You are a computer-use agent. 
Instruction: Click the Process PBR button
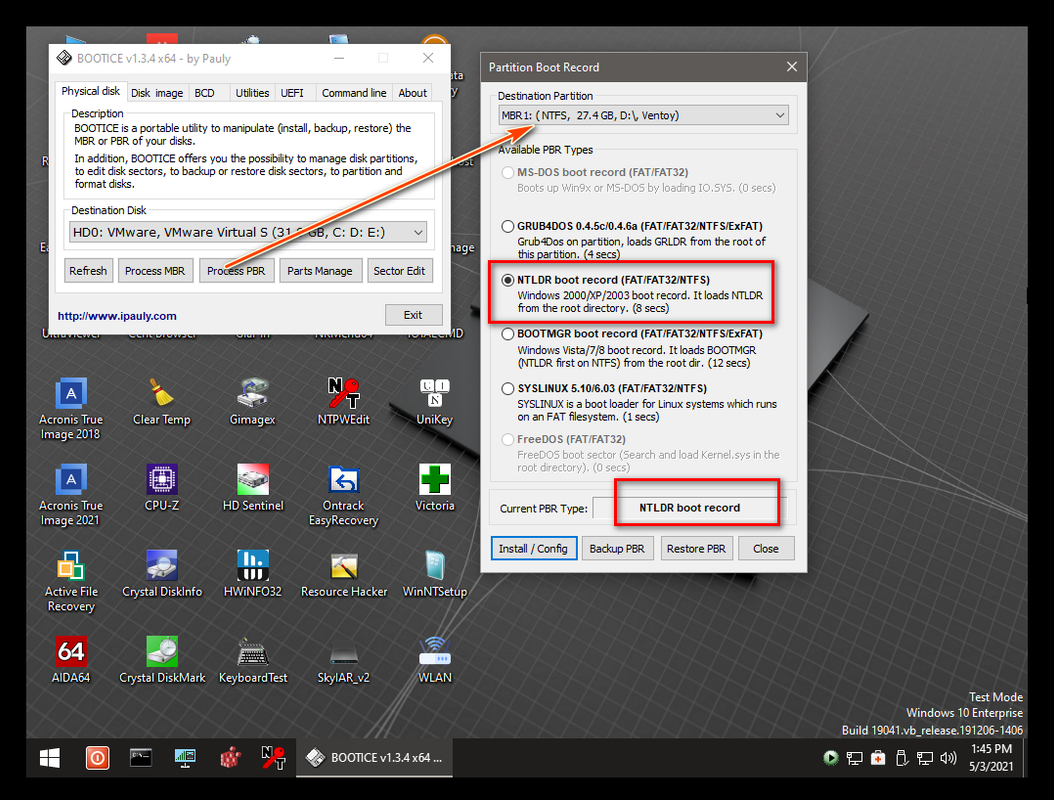236,271
